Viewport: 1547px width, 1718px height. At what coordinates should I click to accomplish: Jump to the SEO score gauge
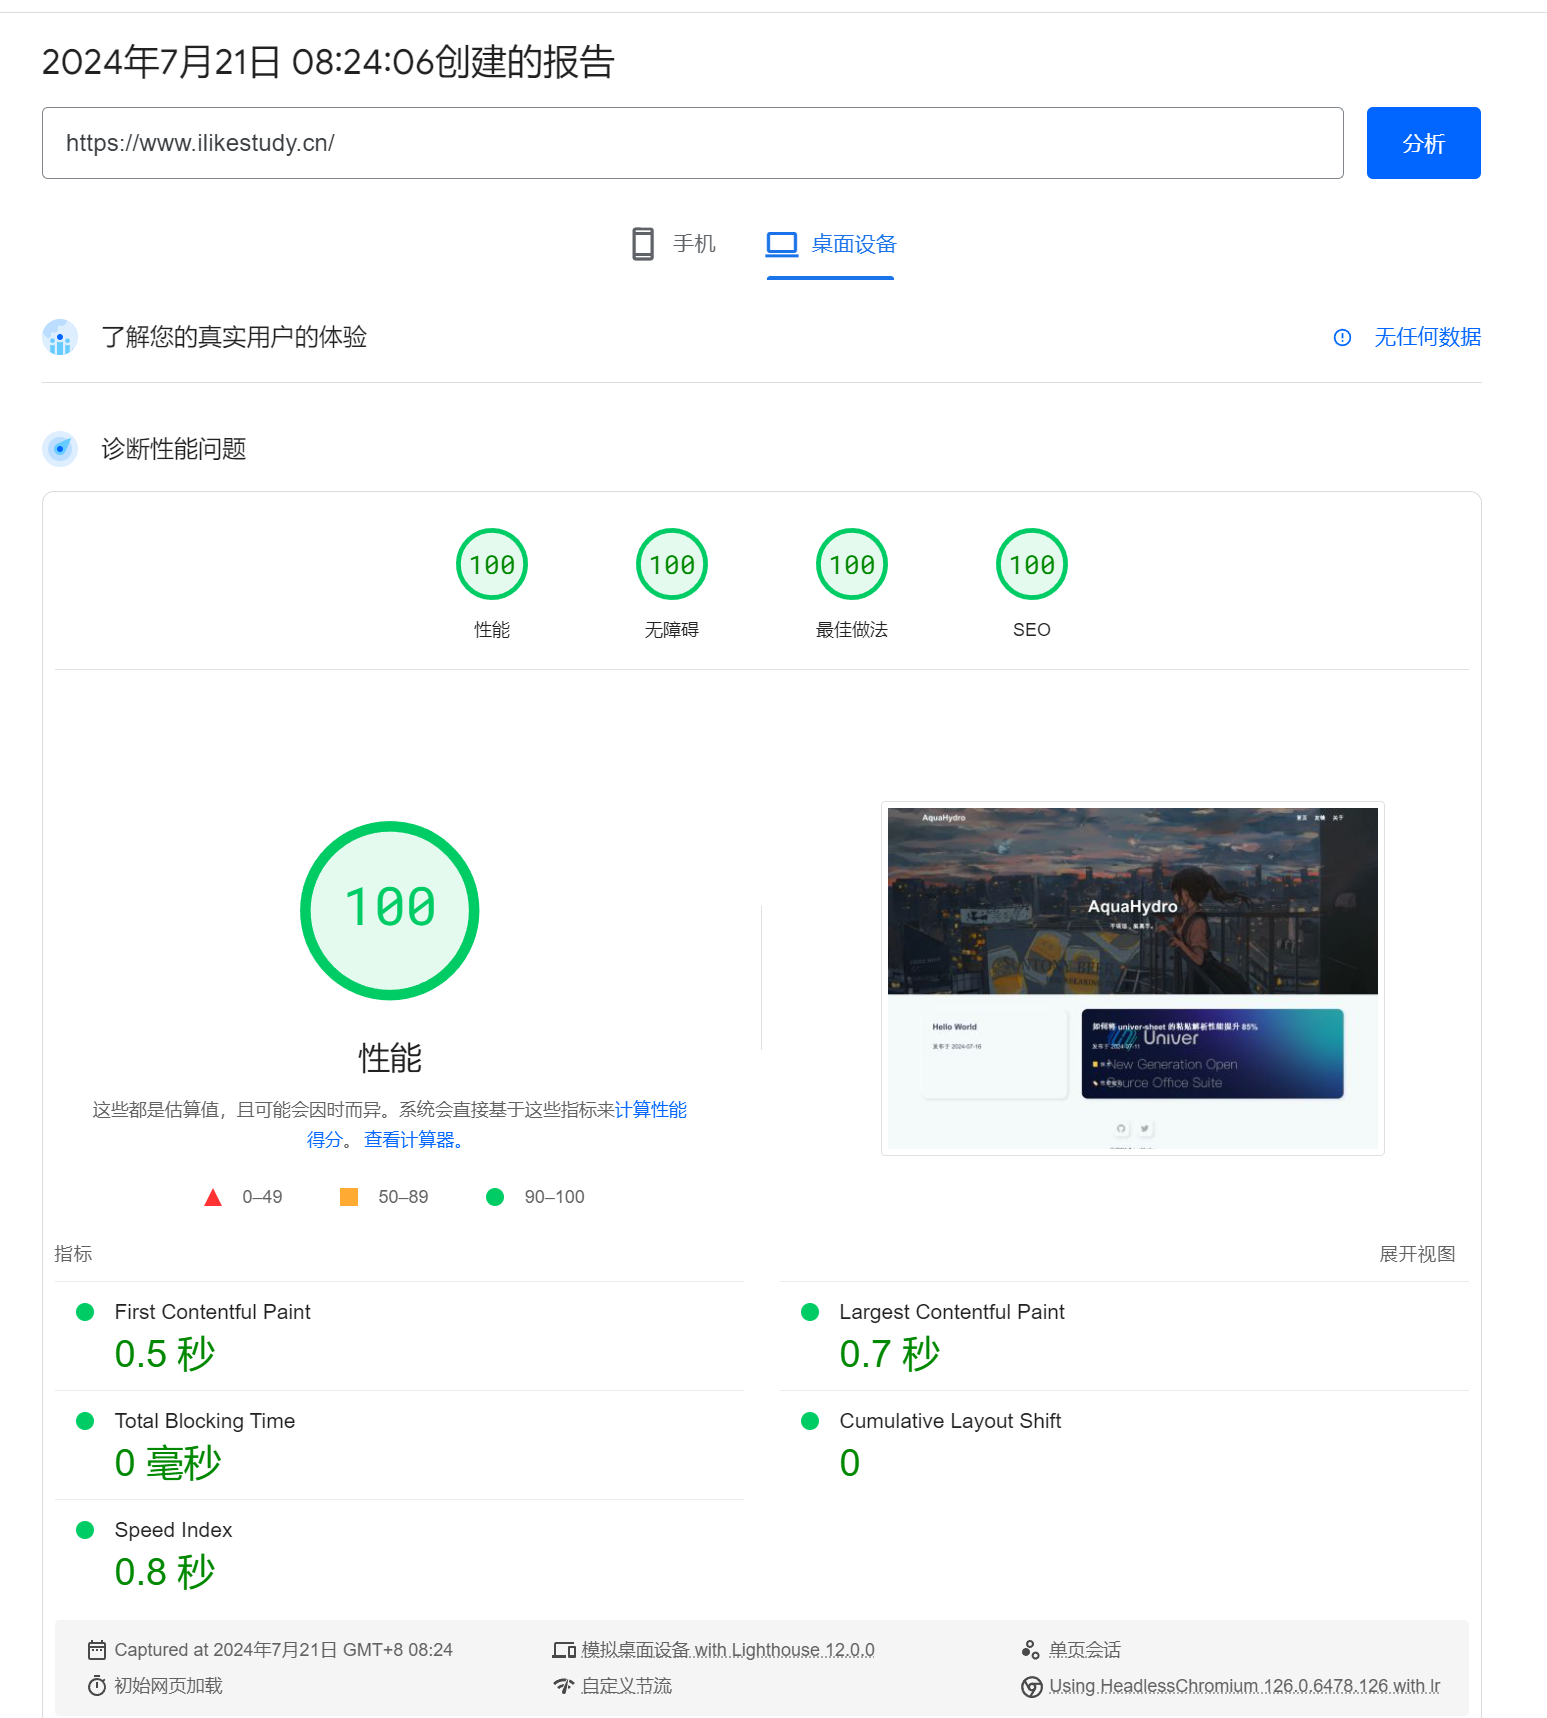click(x=1032, y=565)
